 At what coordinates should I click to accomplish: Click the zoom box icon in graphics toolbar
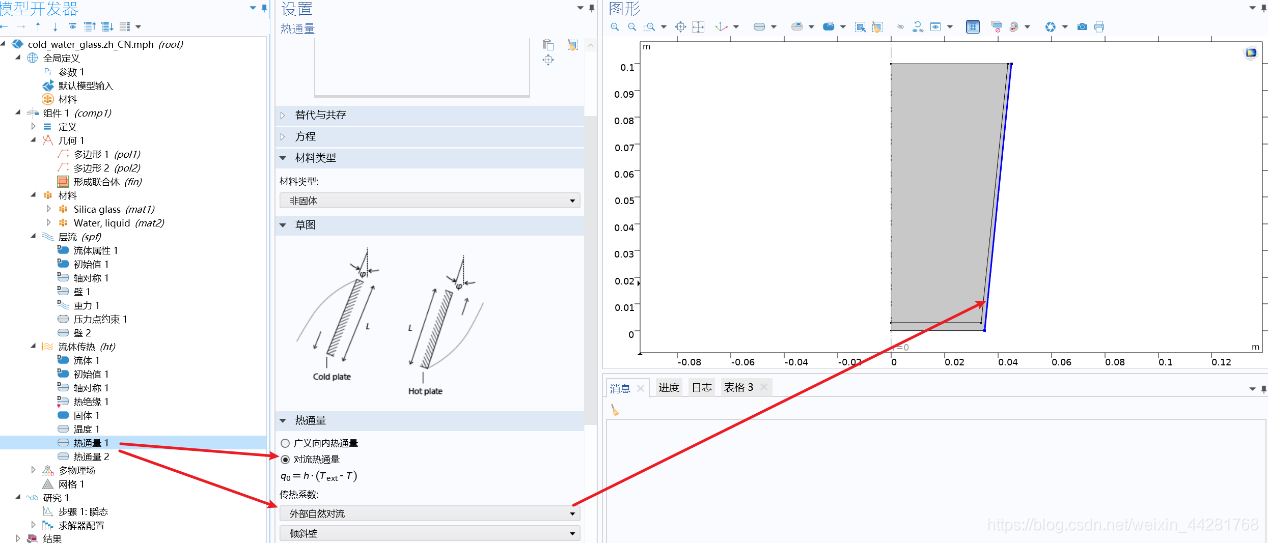click(649, 27)
